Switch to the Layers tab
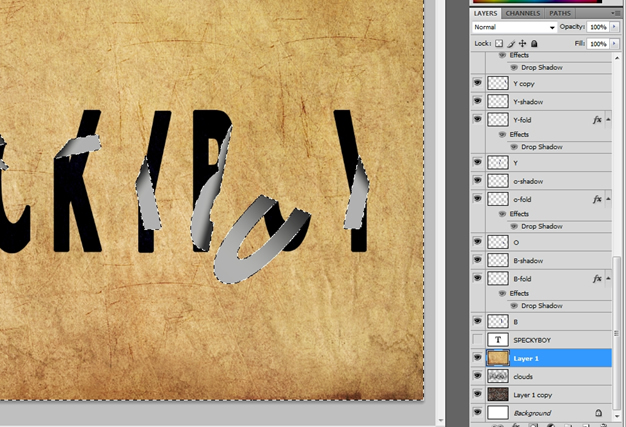This screenshot has height=427, width=626. pos(485,13)
